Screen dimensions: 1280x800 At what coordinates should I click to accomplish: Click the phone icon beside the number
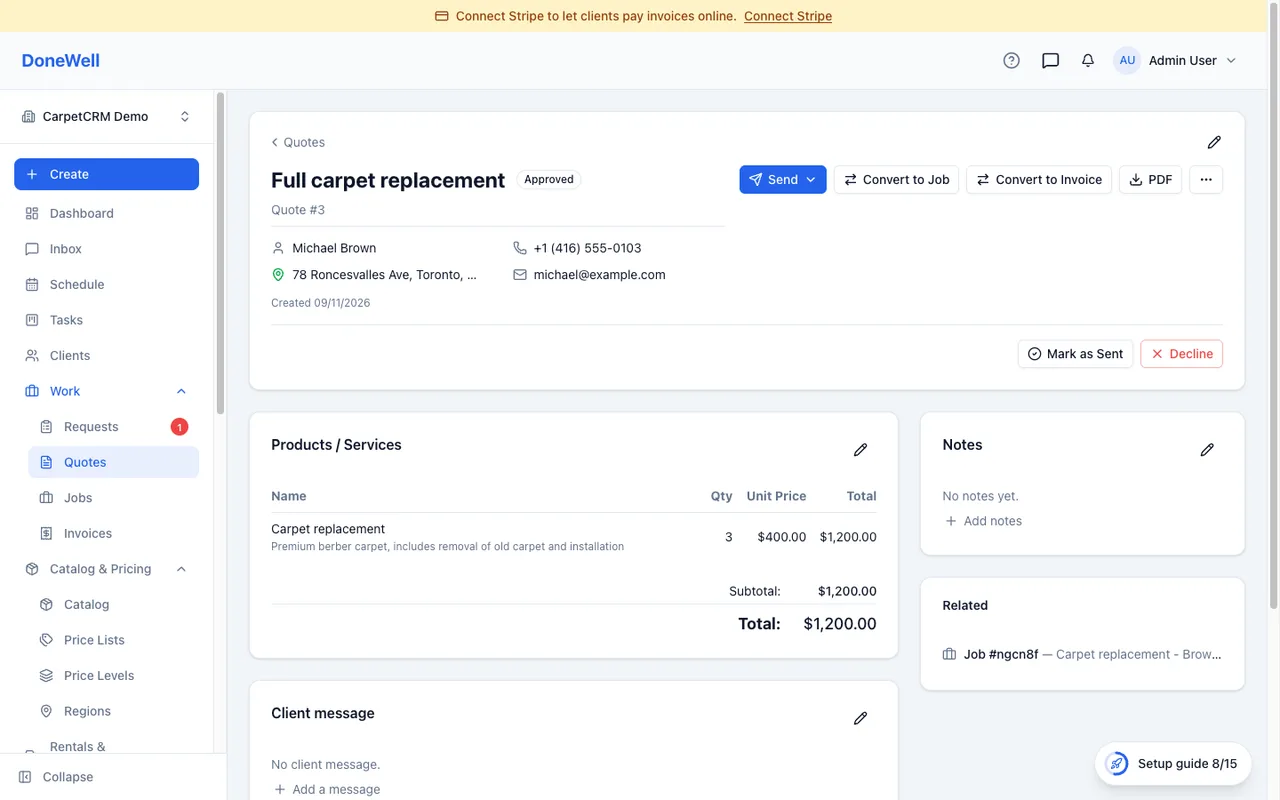pyautogui.click(x=519, y=248)
